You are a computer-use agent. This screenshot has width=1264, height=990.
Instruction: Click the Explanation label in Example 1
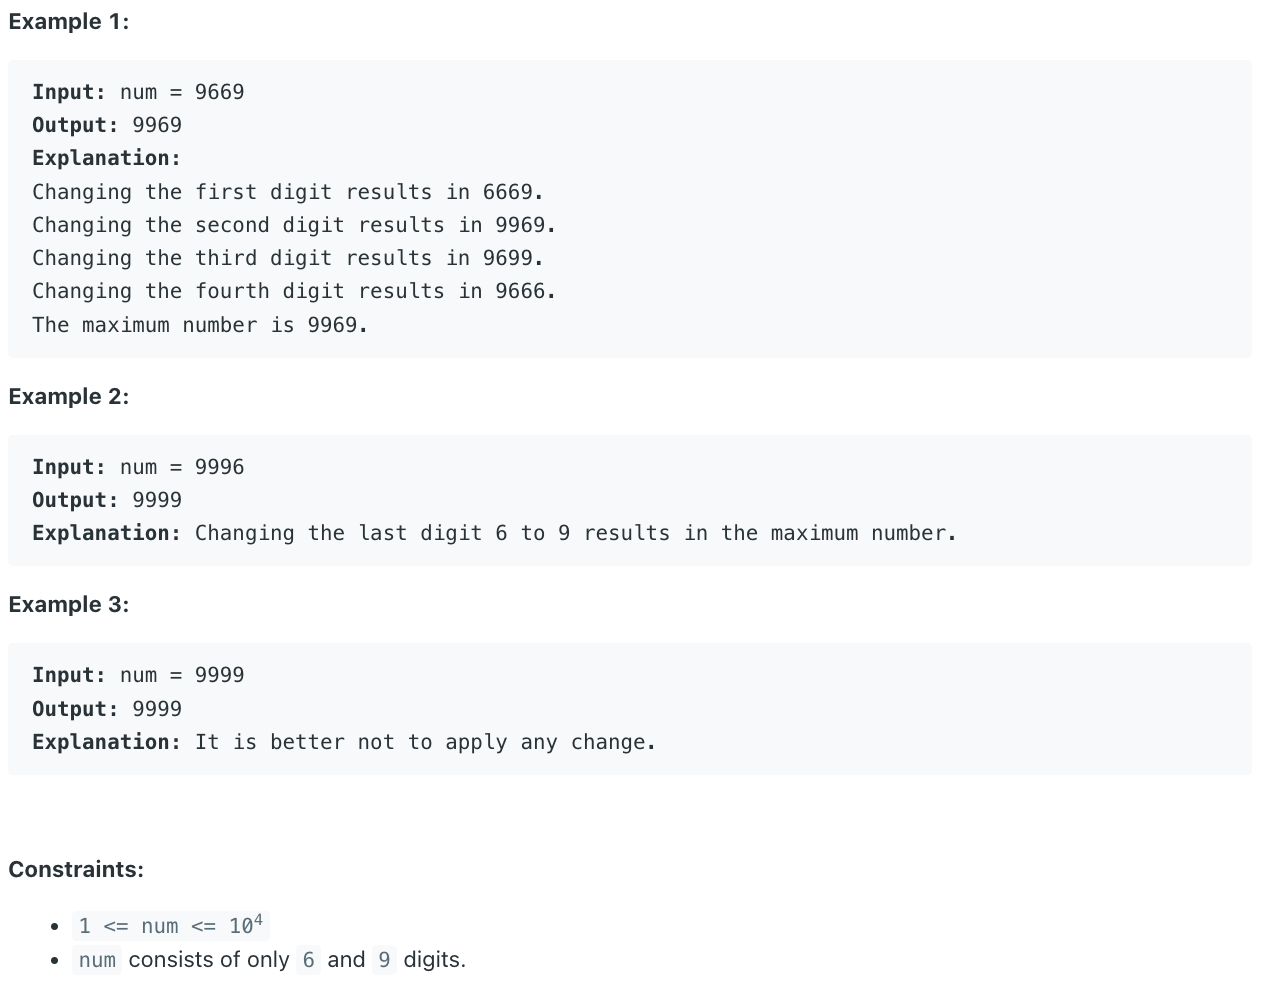point(107,158)
